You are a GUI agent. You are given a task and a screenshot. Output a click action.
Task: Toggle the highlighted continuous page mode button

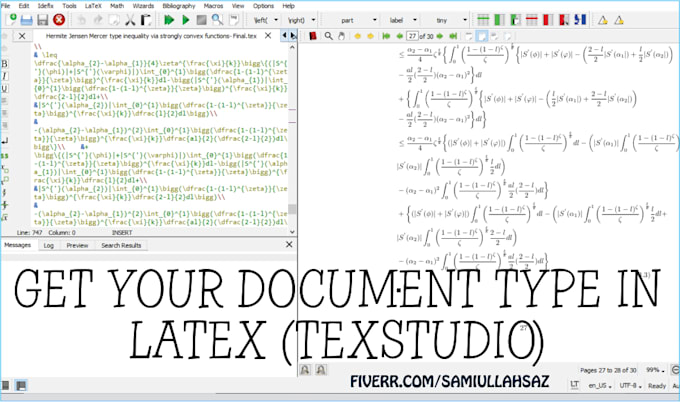[x=481, y=36]
